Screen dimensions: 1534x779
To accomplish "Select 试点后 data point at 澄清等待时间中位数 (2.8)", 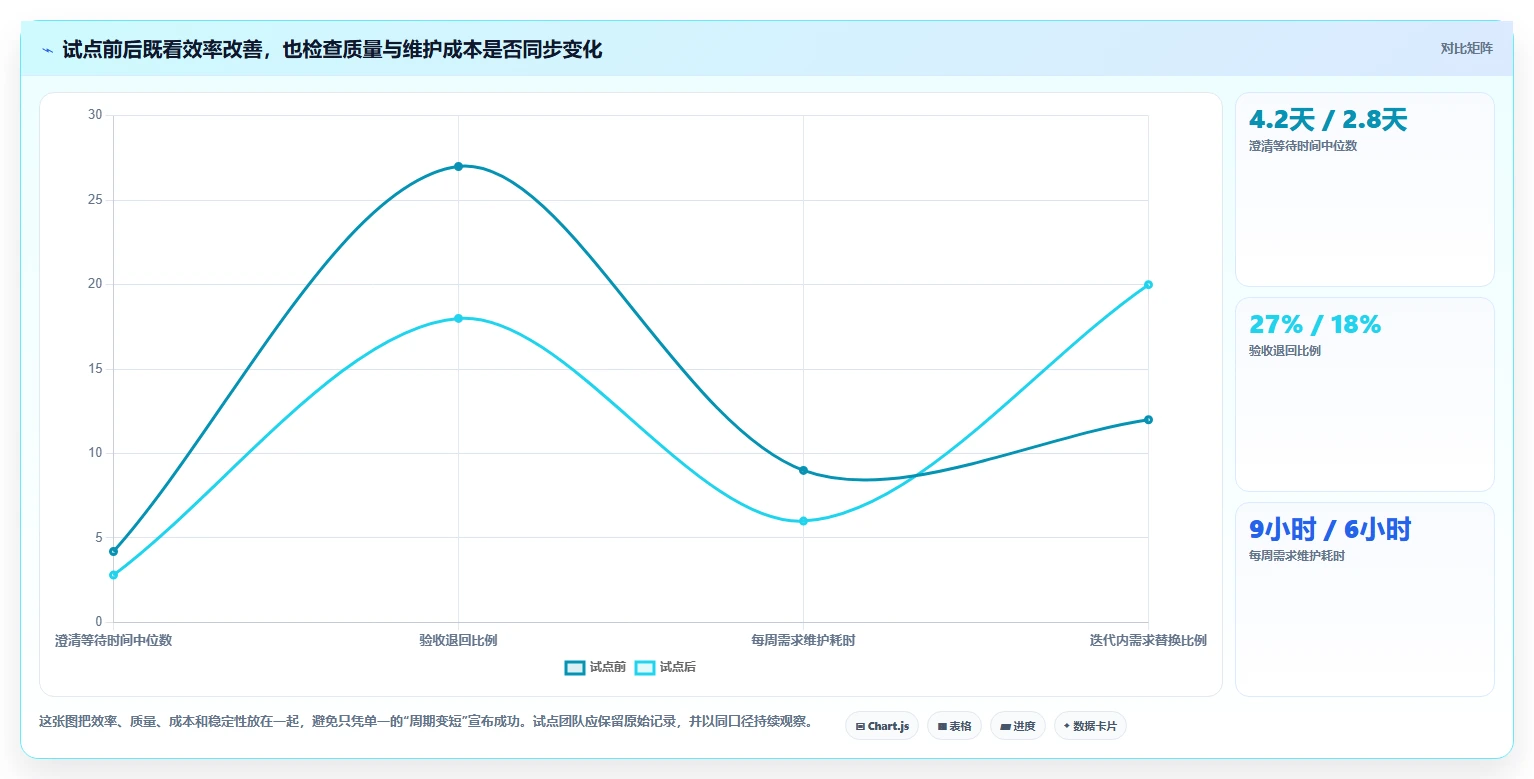I will point(113,575).
